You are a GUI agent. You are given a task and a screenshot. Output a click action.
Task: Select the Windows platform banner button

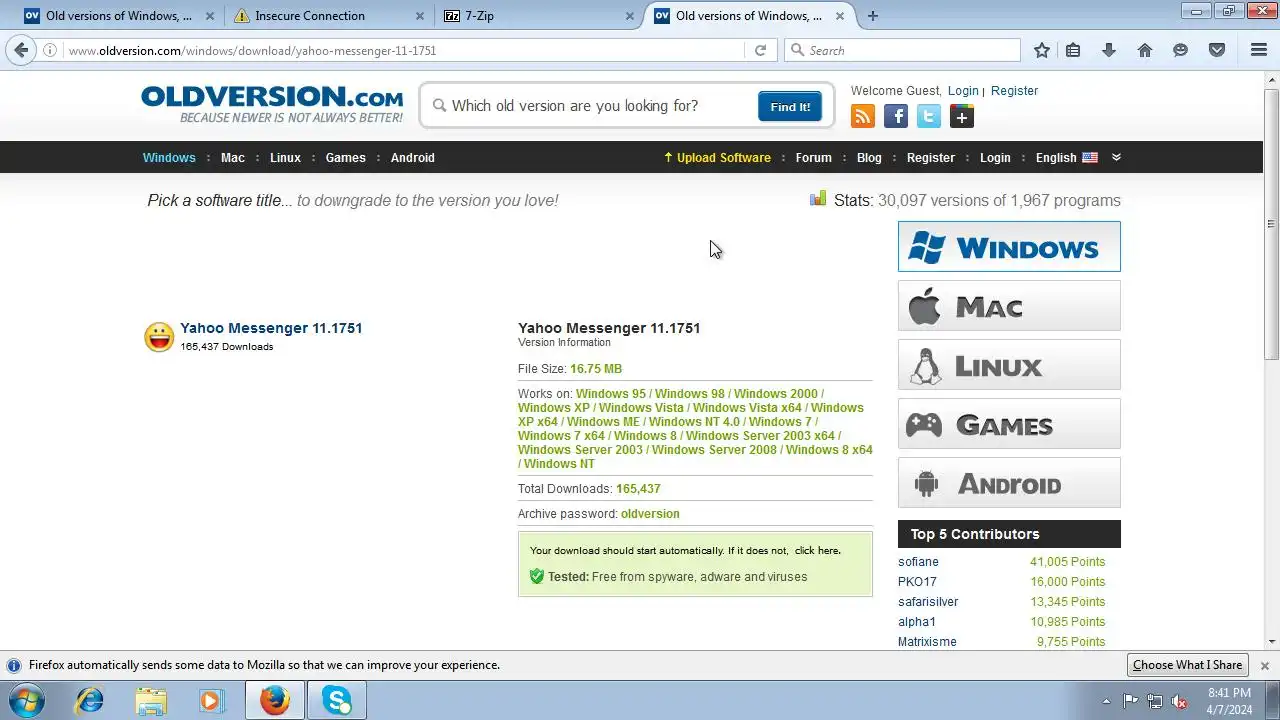point(1009,246)
